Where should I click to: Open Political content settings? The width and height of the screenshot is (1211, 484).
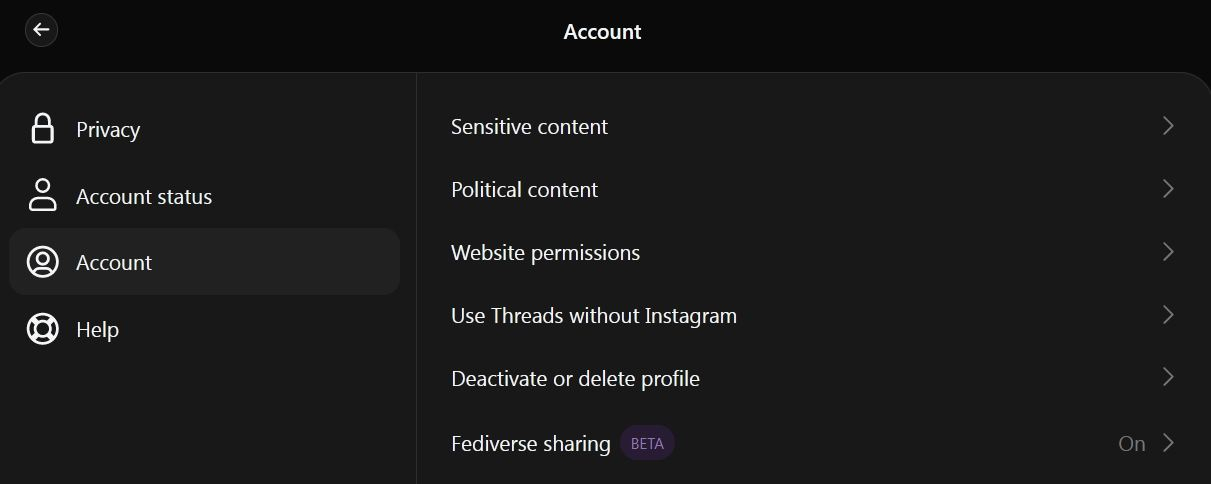pyautogui.click(x=524, y=190)
